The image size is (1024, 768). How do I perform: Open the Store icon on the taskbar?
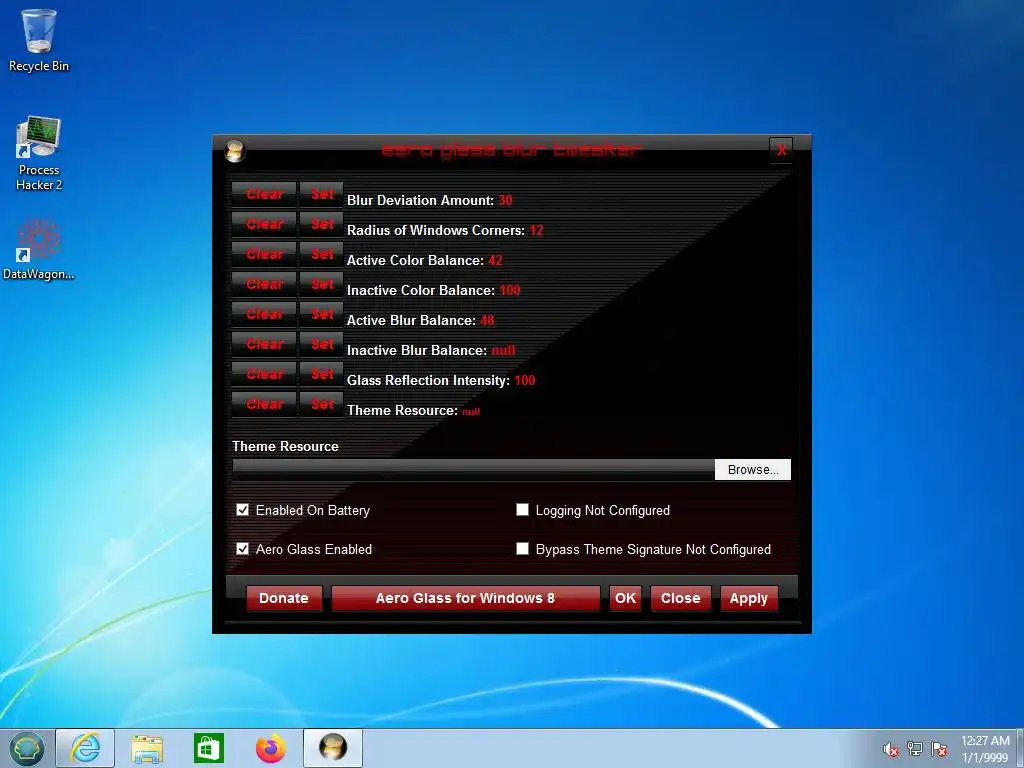(x=208, y=748)
